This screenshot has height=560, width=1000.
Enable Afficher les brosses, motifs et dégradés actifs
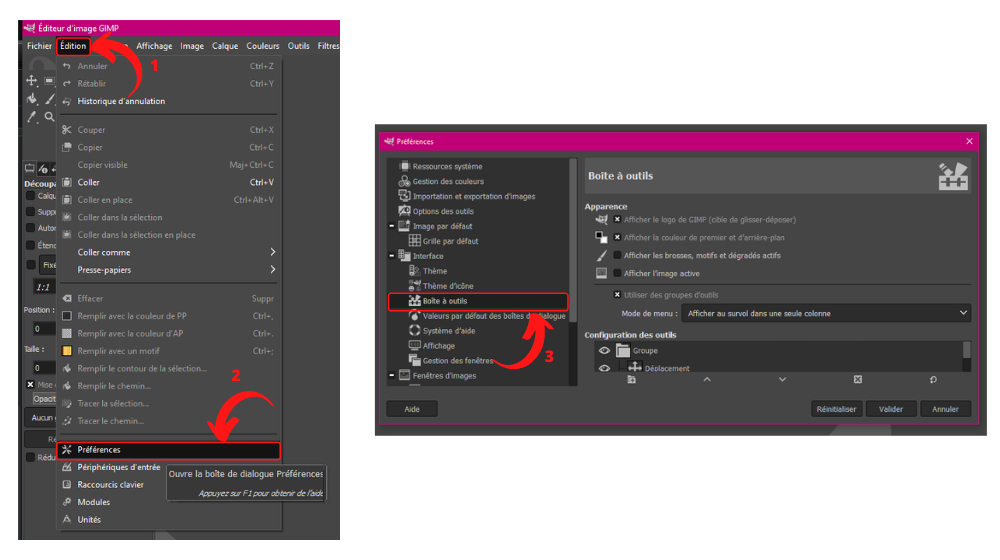617,255
